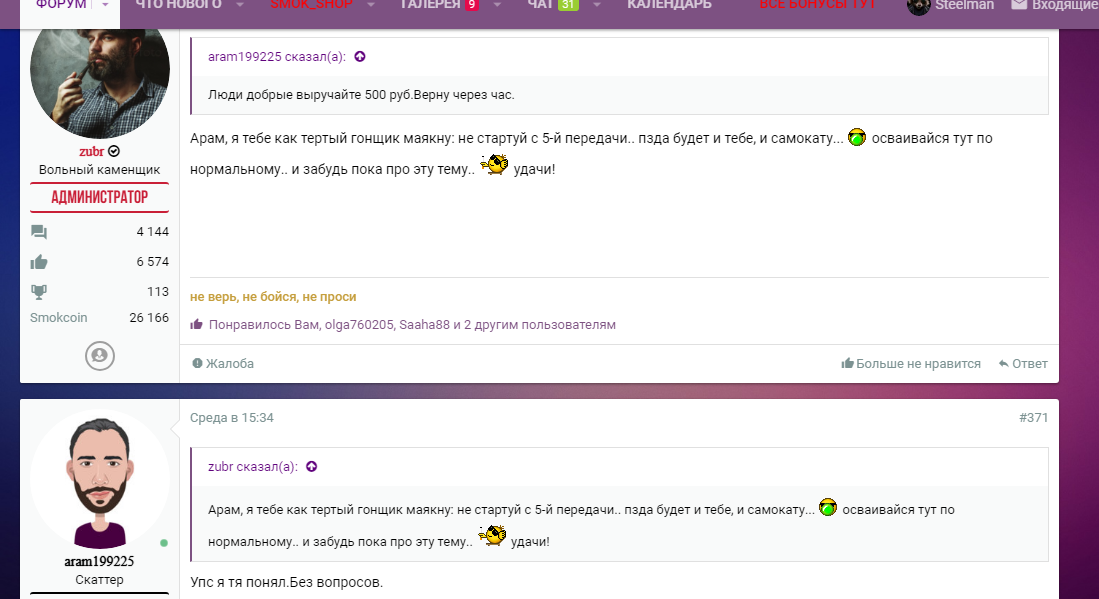Screen dimensions: 1099x599
Task: Click the Понравилось Вам text in likes line
Action: 264,324
